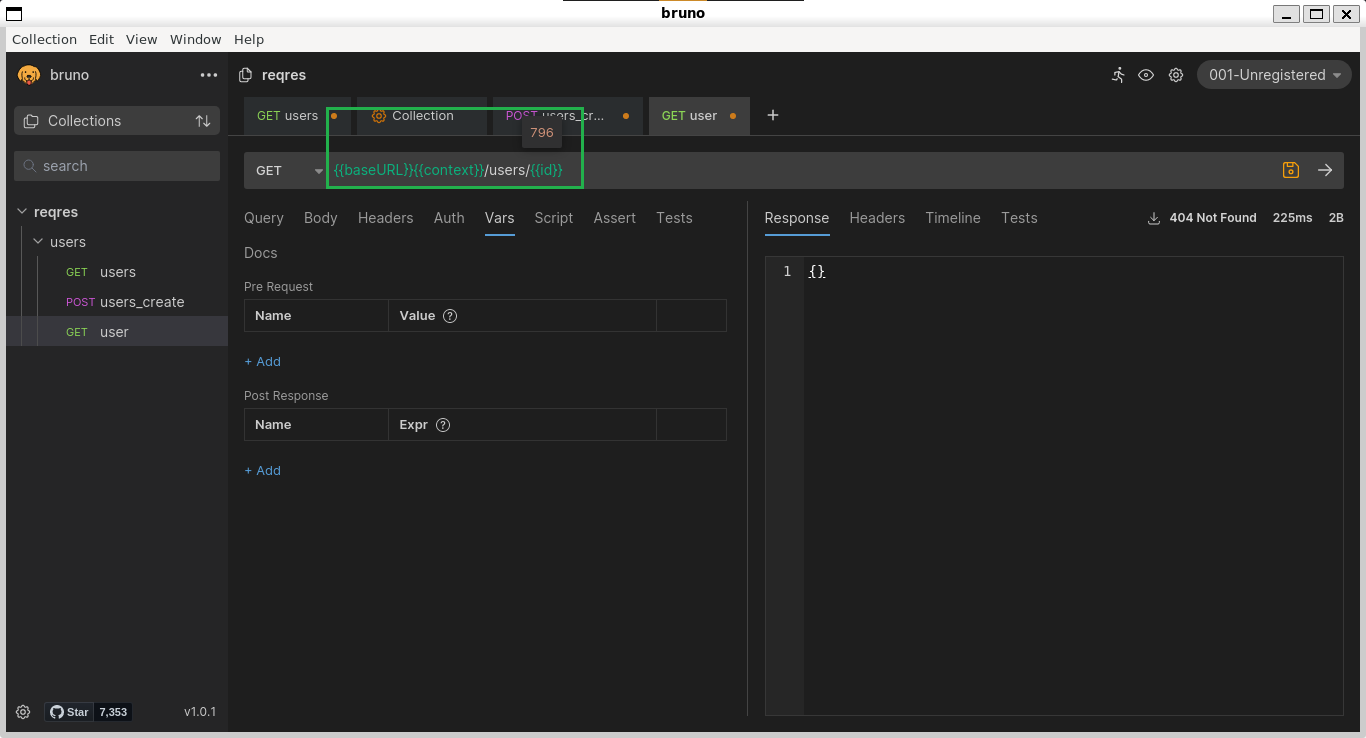Open collection settings via the gear icon

pos(1175,75)
